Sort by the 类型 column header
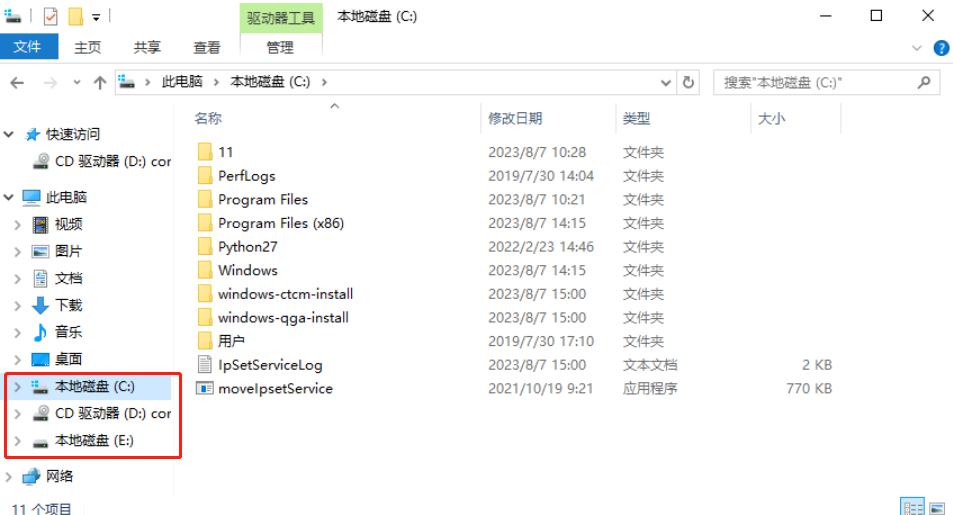Viewport: 953px width, 515px height. (x=636, y=119)
